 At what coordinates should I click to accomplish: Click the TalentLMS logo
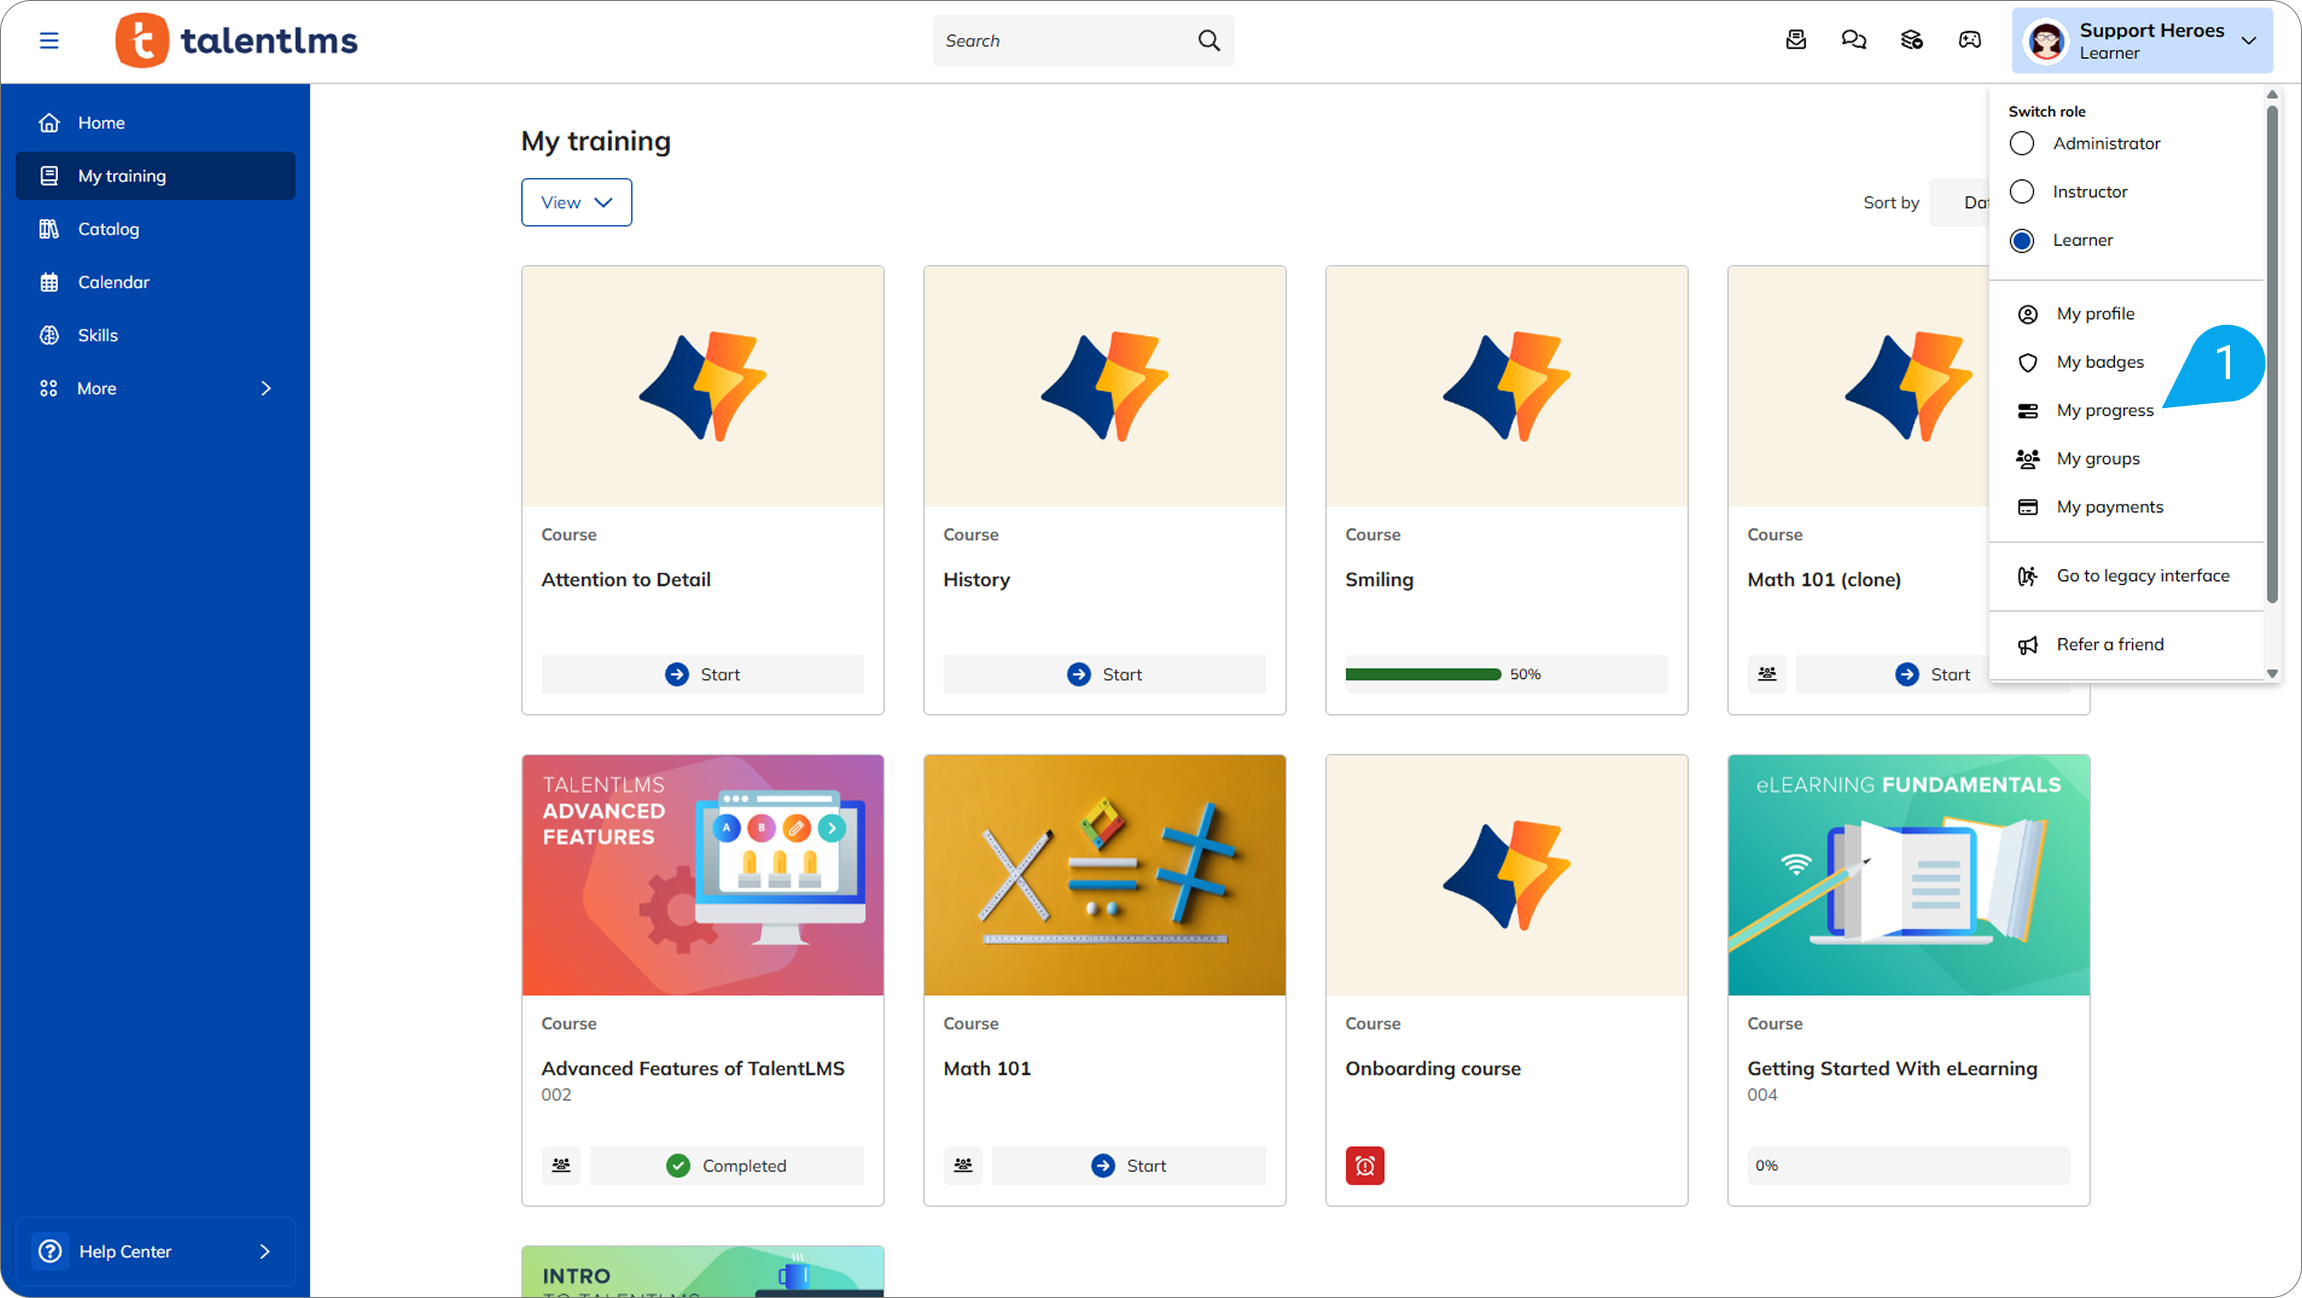click(x=237, y=41)
